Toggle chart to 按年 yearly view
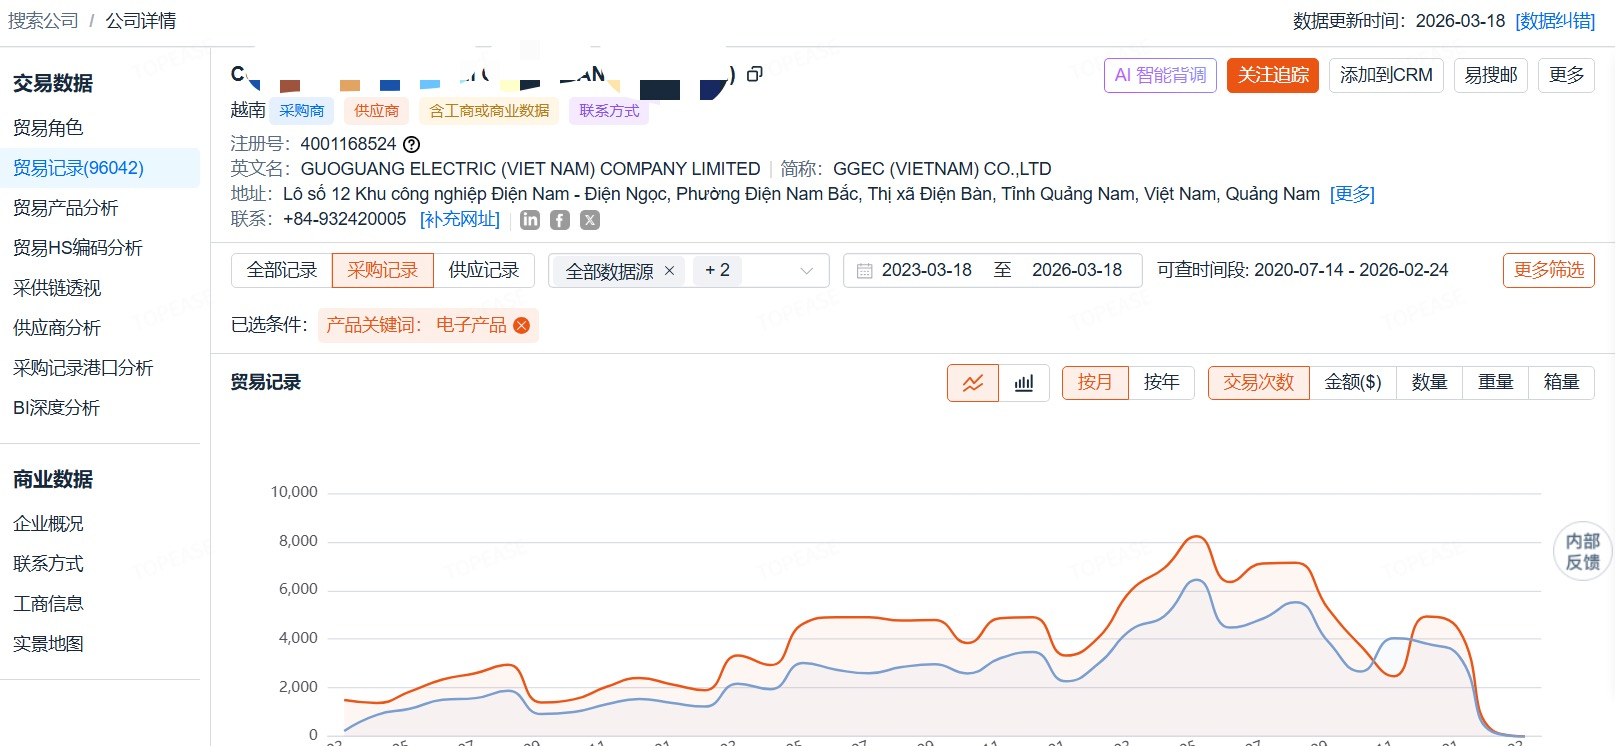 click(x=1161, y=383)
